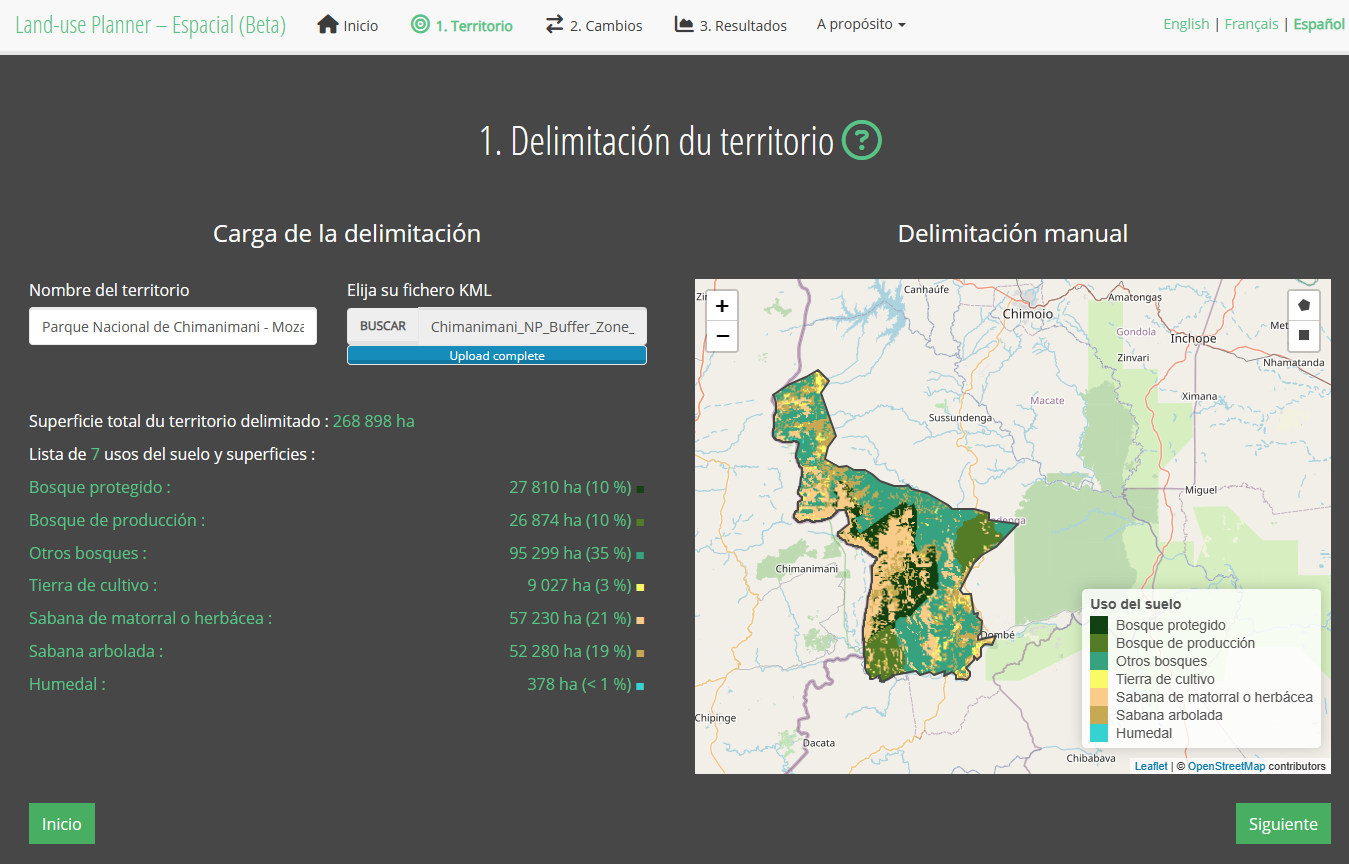Click the target icon beside 1. Territorio
The image size is (1349, 864).
click(421, 25)
